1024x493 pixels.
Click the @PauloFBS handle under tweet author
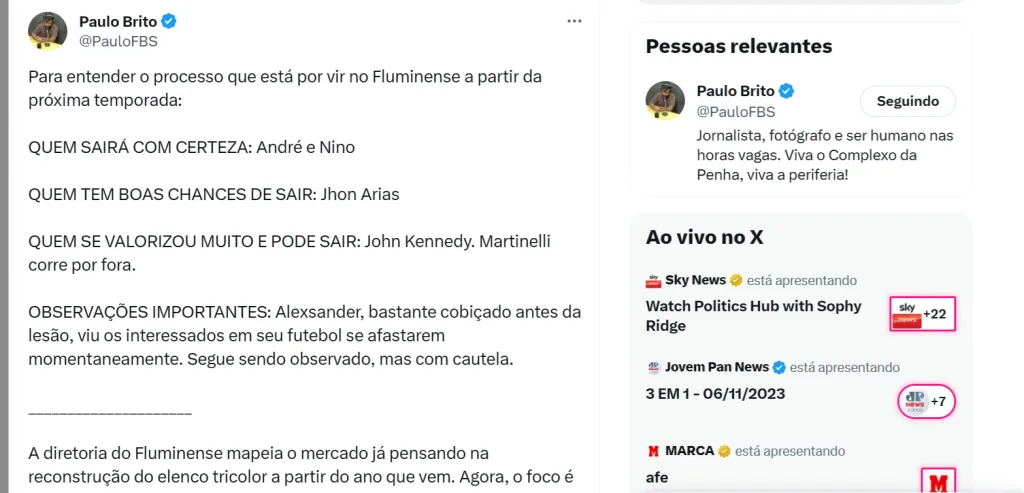pos(118,41)
